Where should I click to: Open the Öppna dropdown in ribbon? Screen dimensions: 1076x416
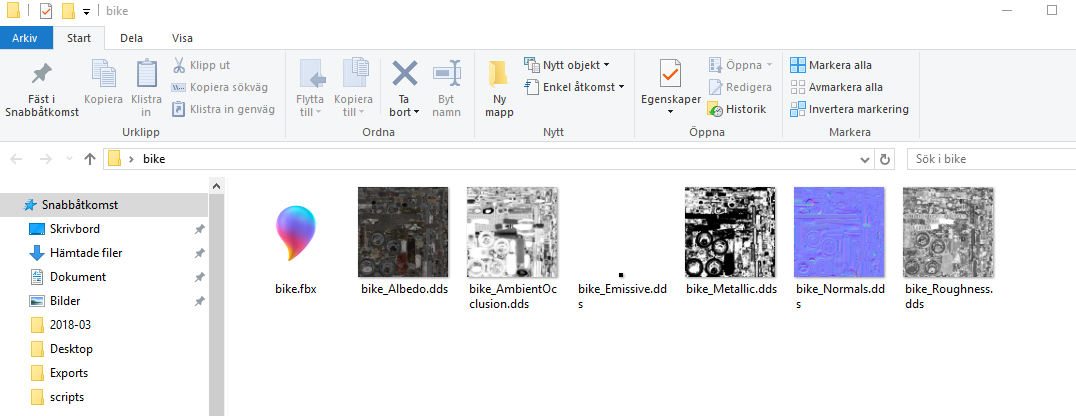740,65
